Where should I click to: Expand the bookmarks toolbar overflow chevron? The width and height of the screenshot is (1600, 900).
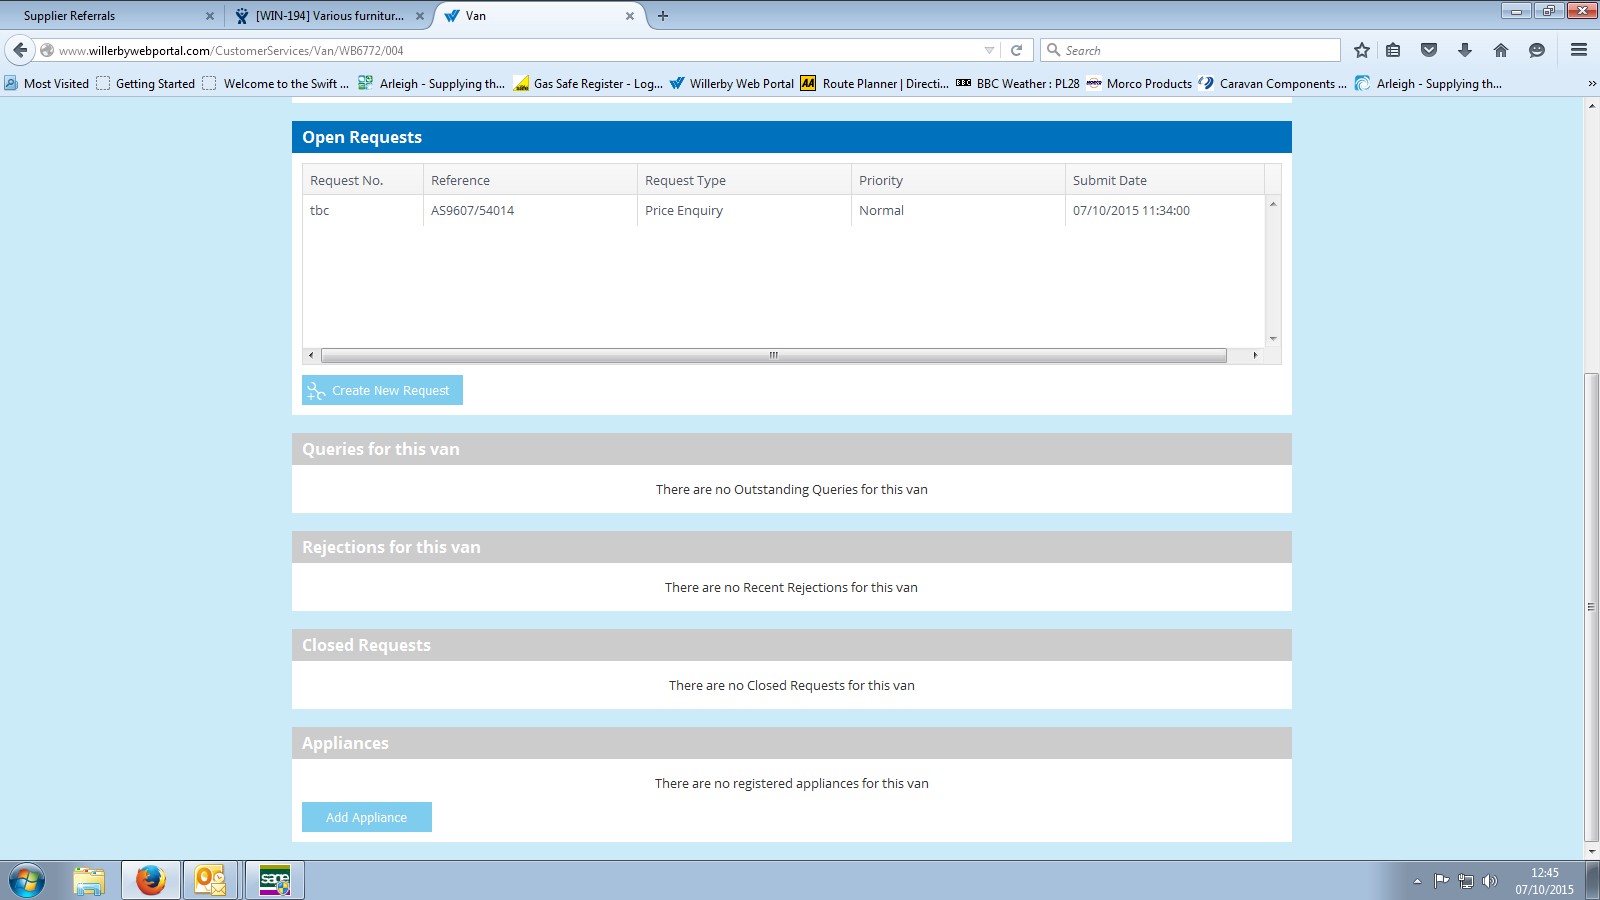click(x=1592, y=84)
